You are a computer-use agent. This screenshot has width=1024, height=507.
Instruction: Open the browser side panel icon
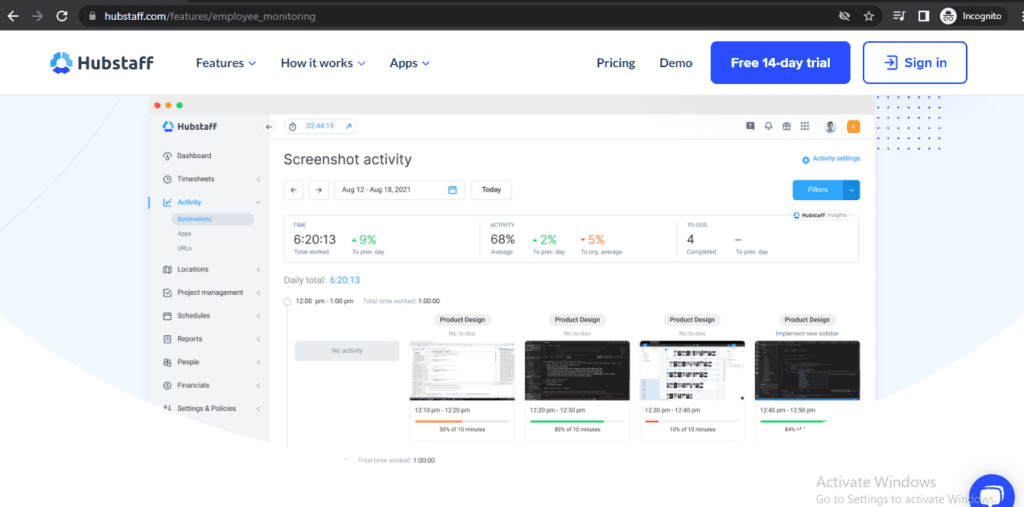pos(923,16)
